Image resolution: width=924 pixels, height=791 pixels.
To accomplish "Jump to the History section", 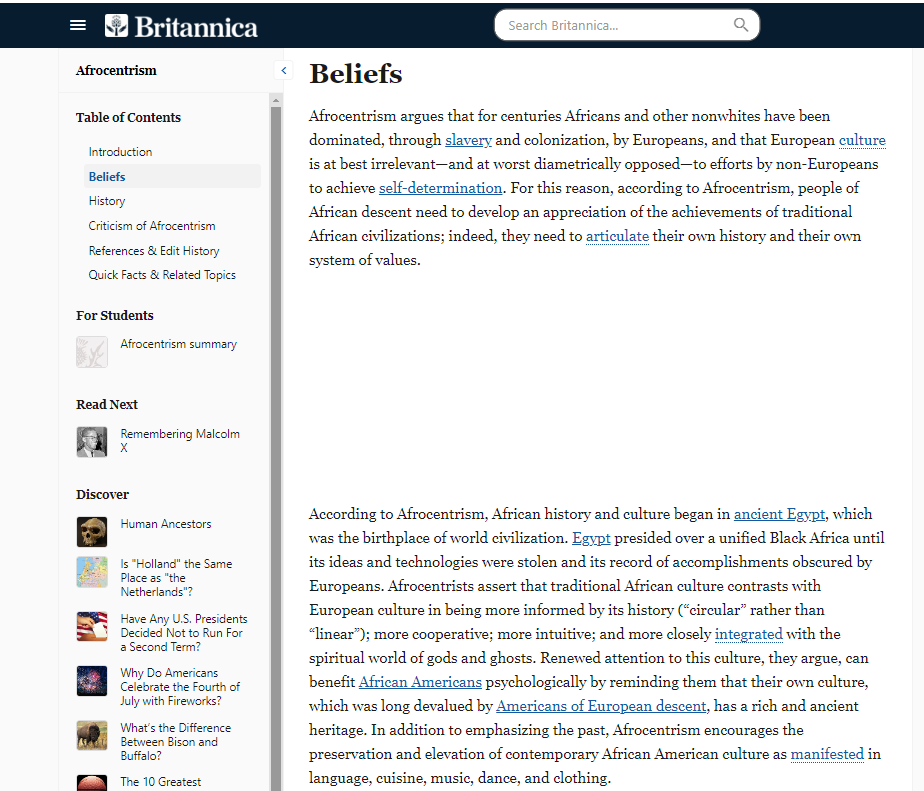I will tap(107, 201).
